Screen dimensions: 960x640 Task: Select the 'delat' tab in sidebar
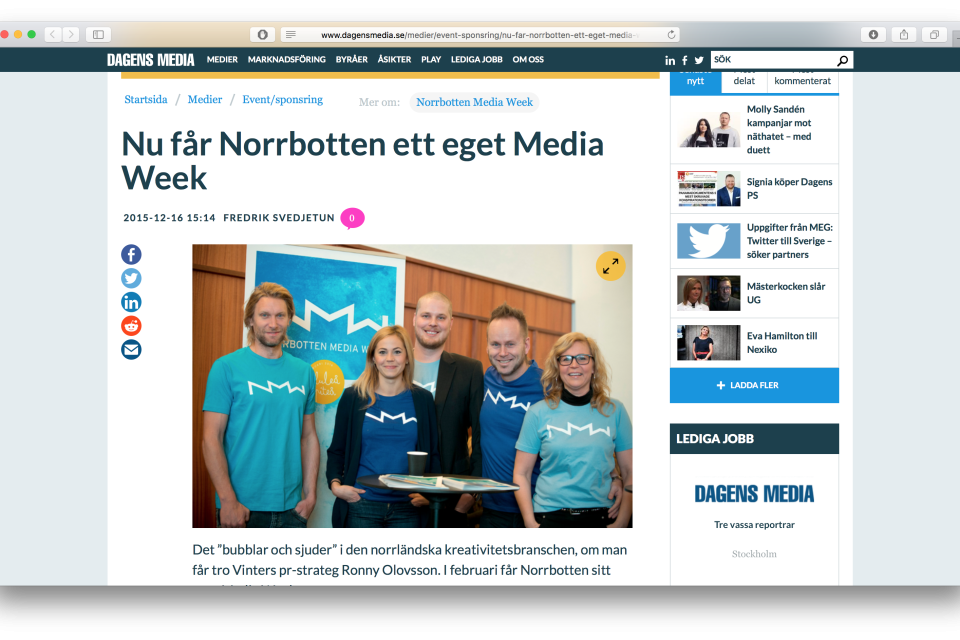click(744, 82)
